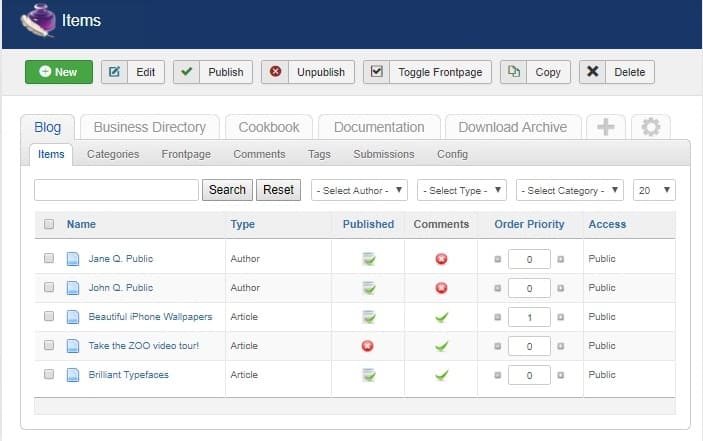Open the Frontpage sub-tab

pyautogui.click(x=186, y=154)
